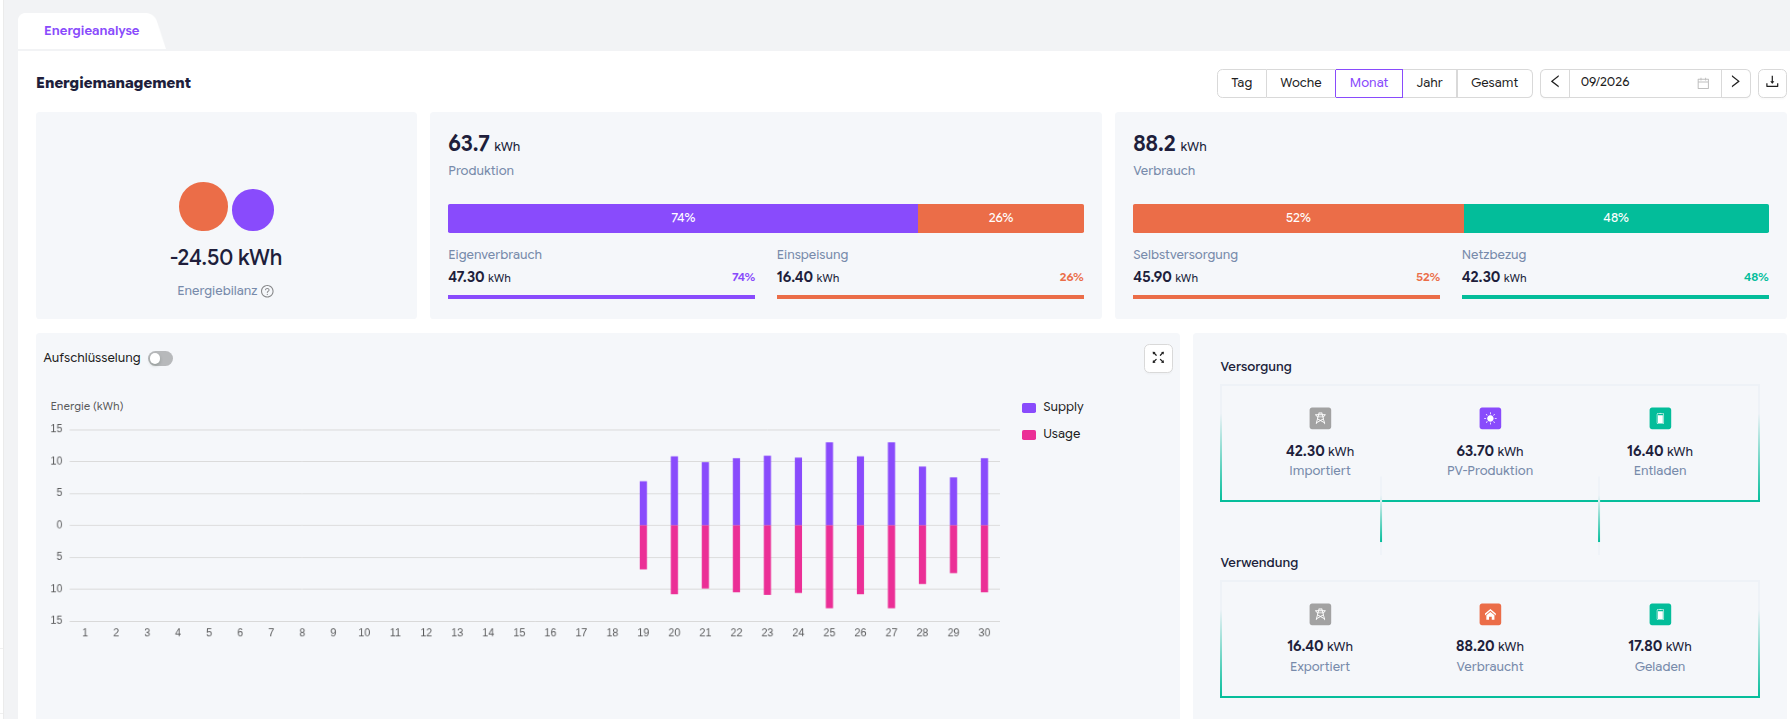1790x719 pixels.
Task: Click the Verbraucht 88.20 kWh value
Action: pos(1490,646)
